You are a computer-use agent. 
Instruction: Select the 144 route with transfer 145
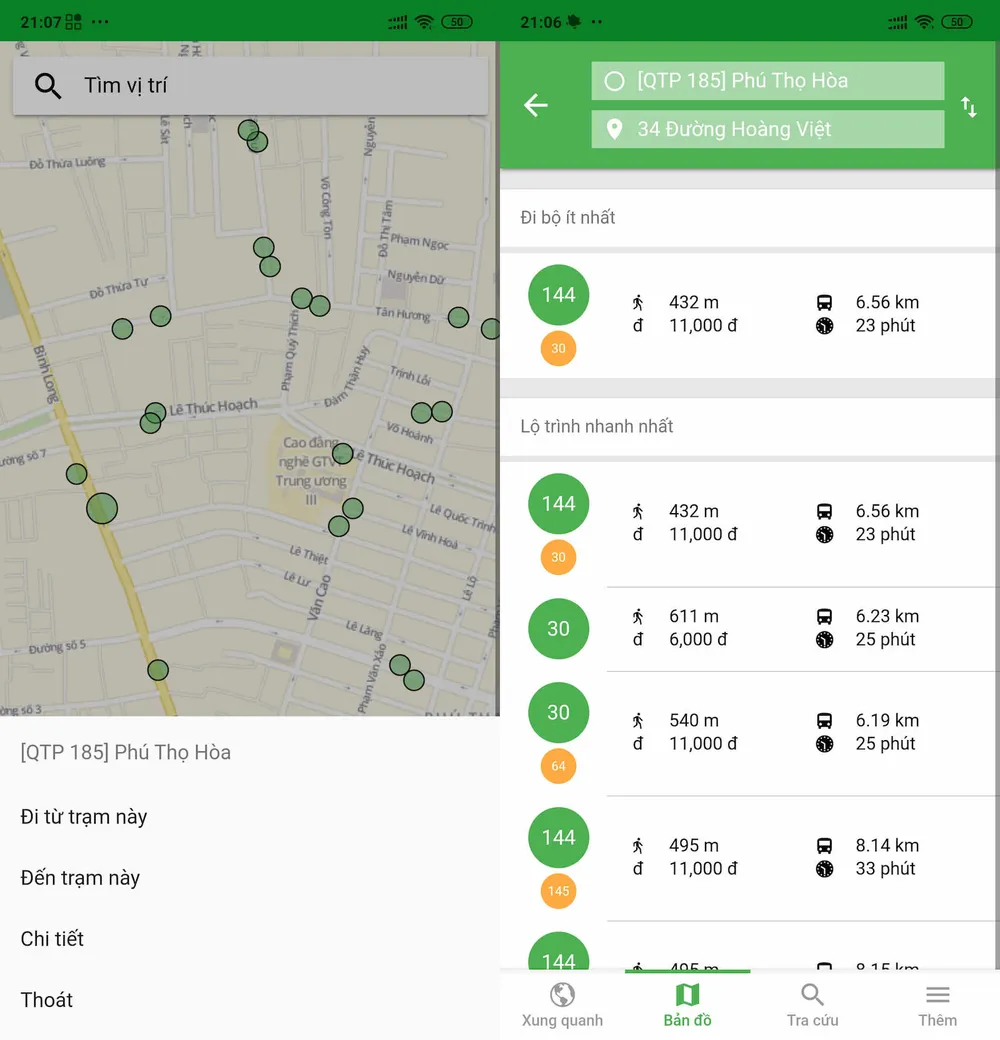750,857
